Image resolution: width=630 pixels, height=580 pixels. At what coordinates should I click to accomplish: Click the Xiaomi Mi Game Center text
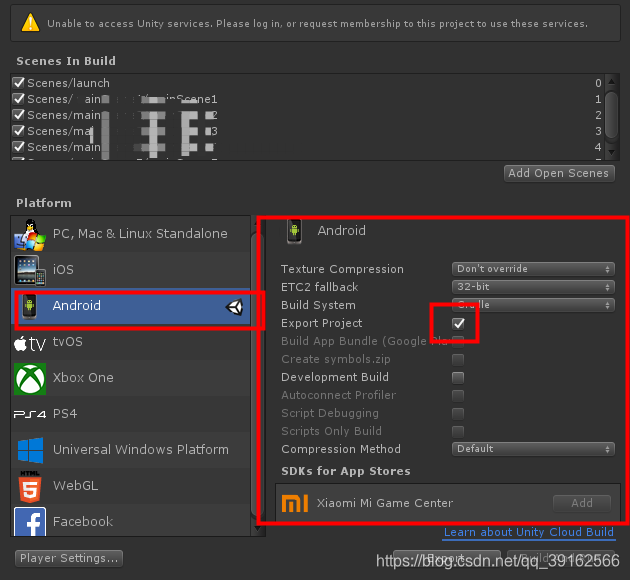(385, 503)
